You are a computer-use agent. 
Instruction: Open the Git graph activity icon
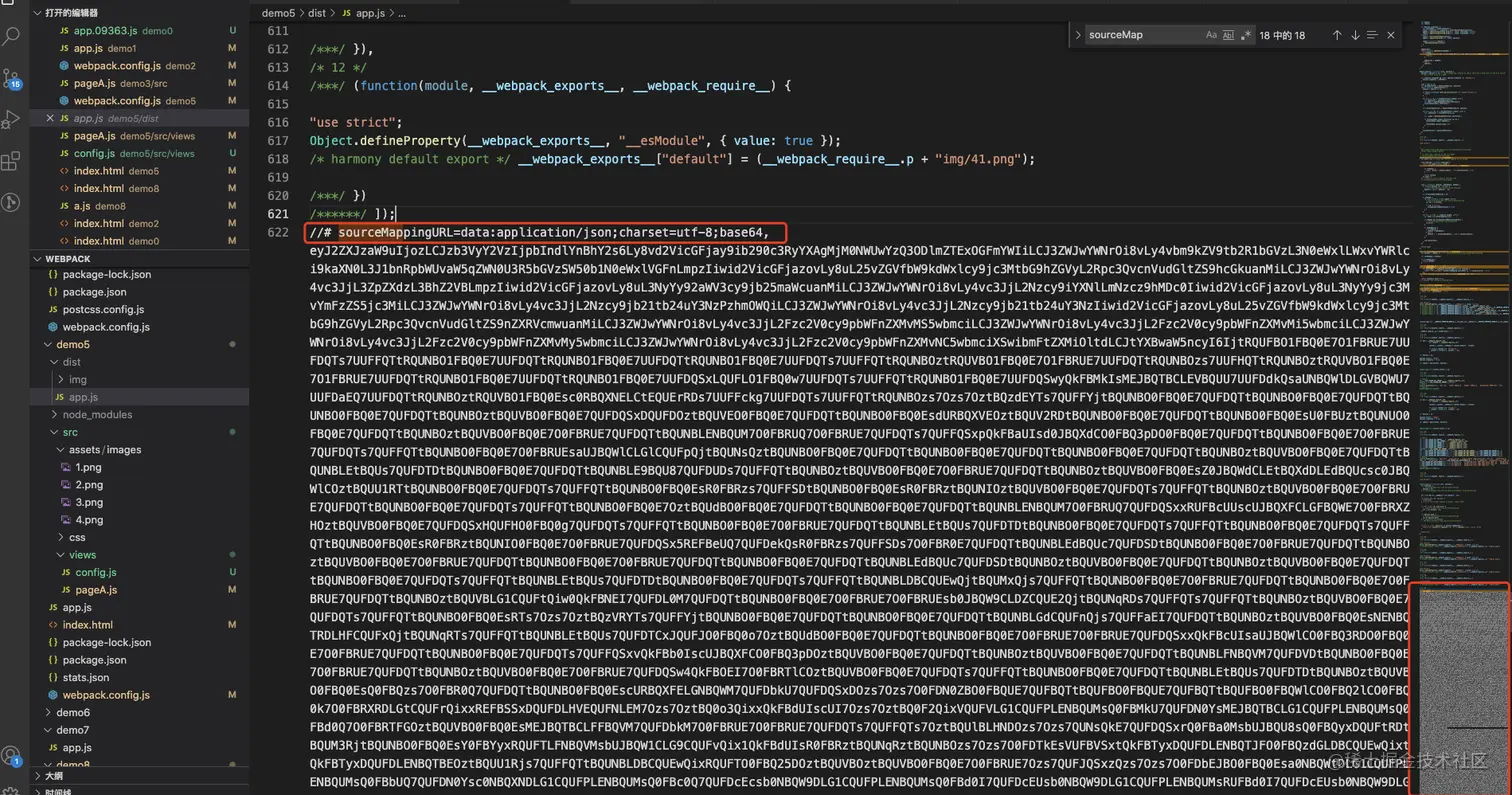tap(11, 202)
